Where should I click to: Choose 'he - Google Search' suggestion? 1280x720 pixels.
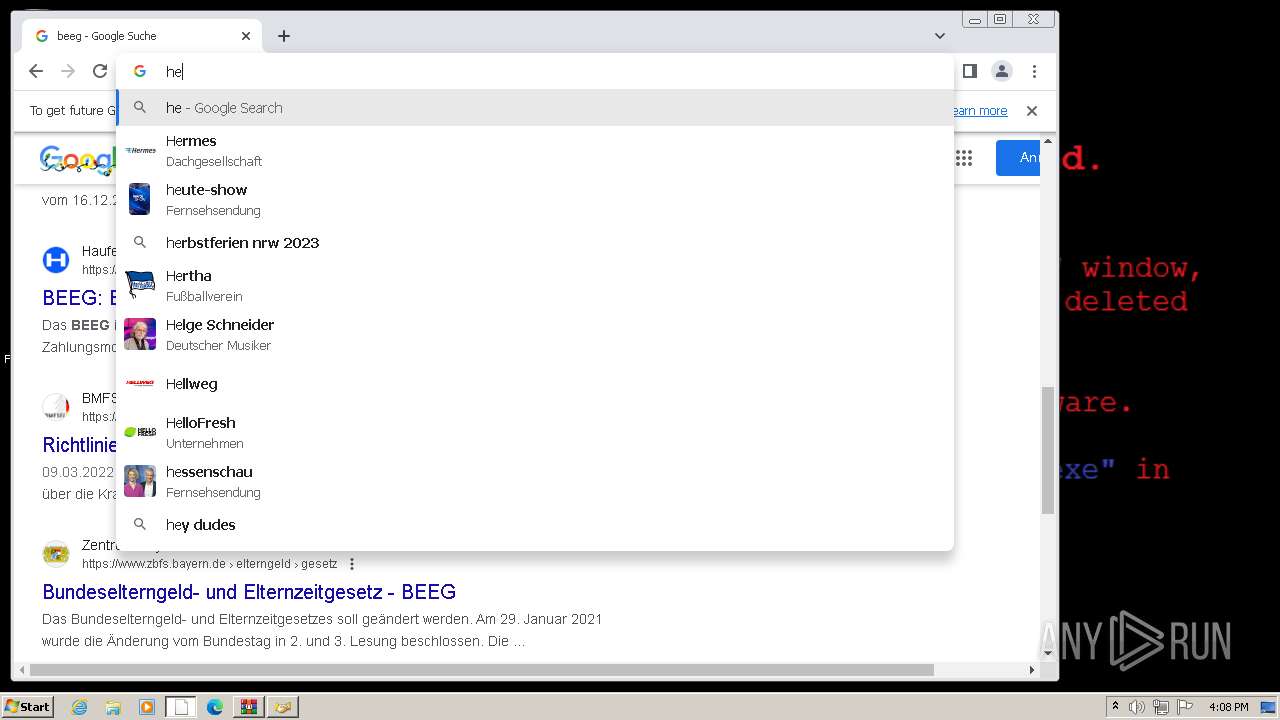535,108
